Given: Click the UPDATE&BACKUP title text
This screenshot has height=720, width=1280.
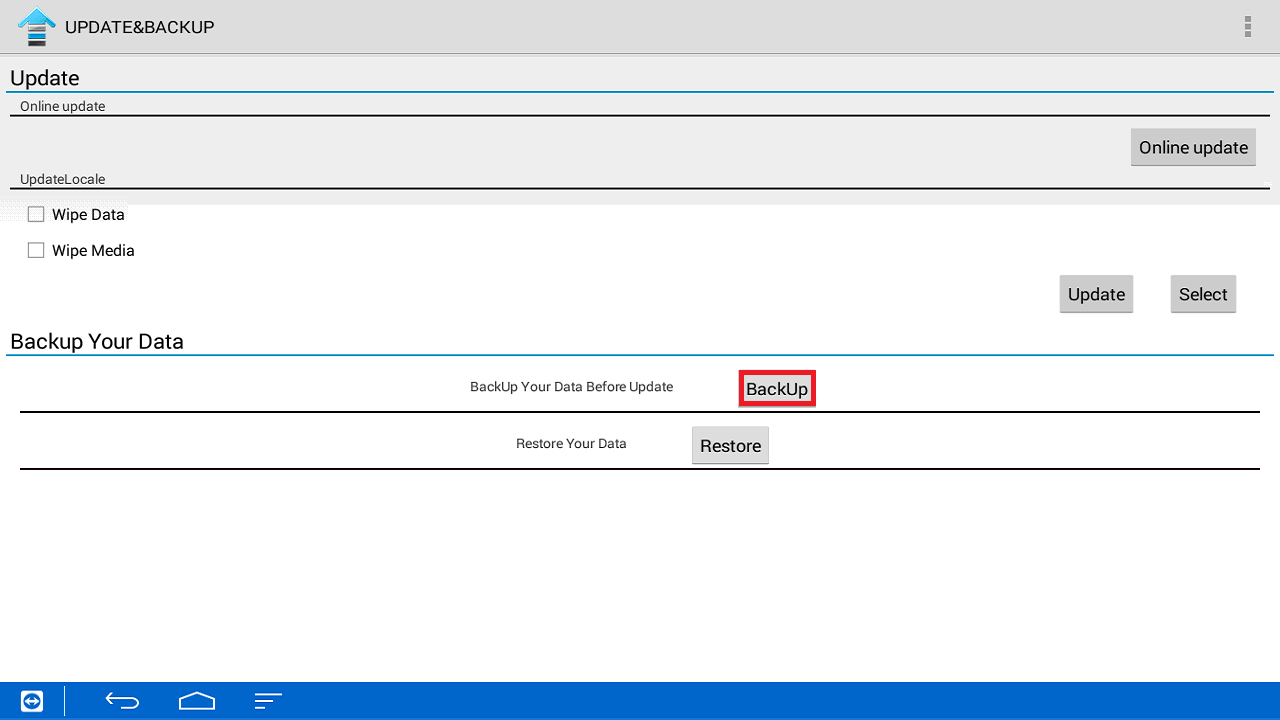Looking at the screenshot, I should click(x=139, y=27).
